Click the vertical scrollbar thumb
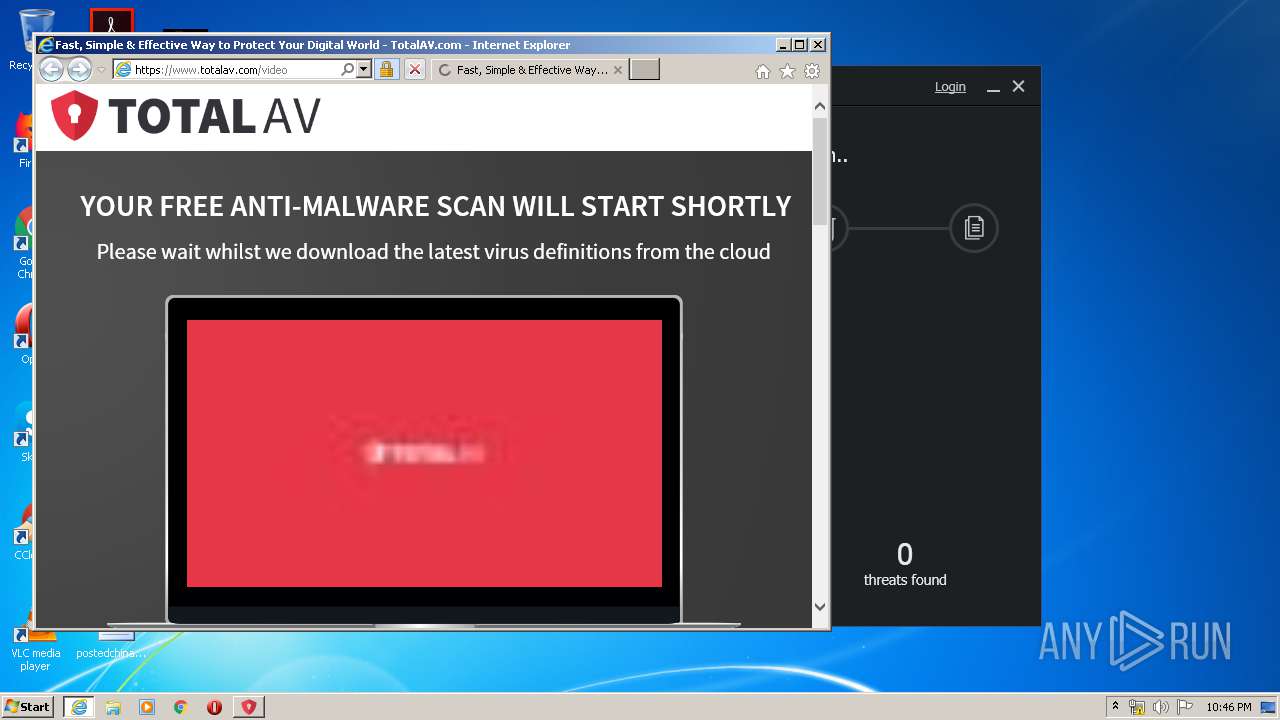 pos(820,170)
